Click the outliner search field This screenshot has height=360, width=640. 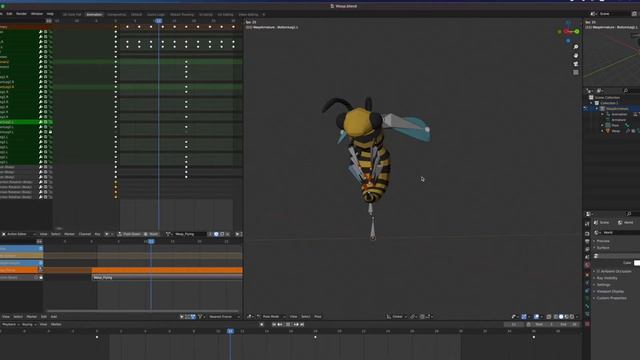631,91
